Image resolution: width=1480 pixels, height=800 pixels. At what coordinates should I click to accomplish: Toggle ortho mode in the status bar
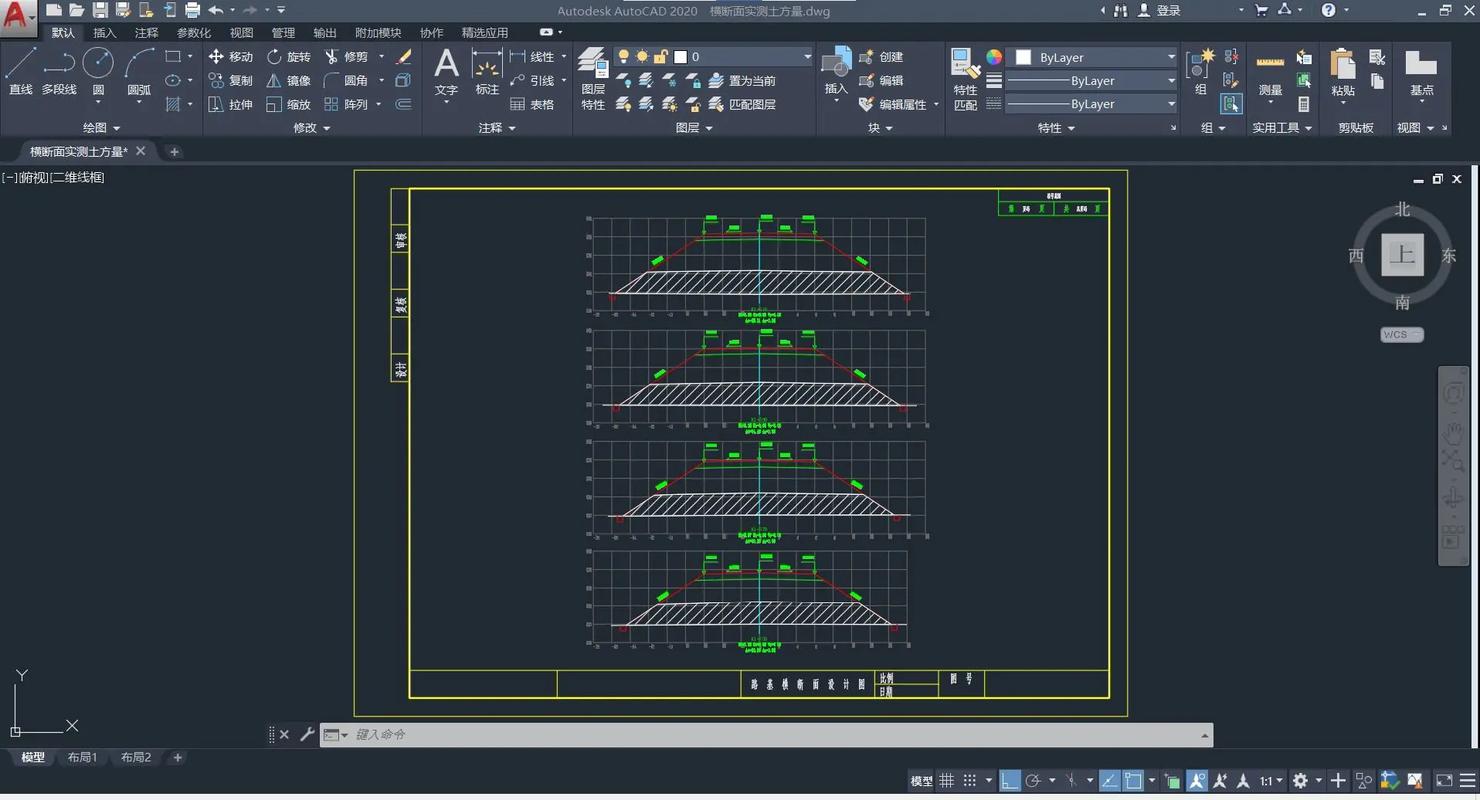pyautogui.click(x=1010, y=781)
